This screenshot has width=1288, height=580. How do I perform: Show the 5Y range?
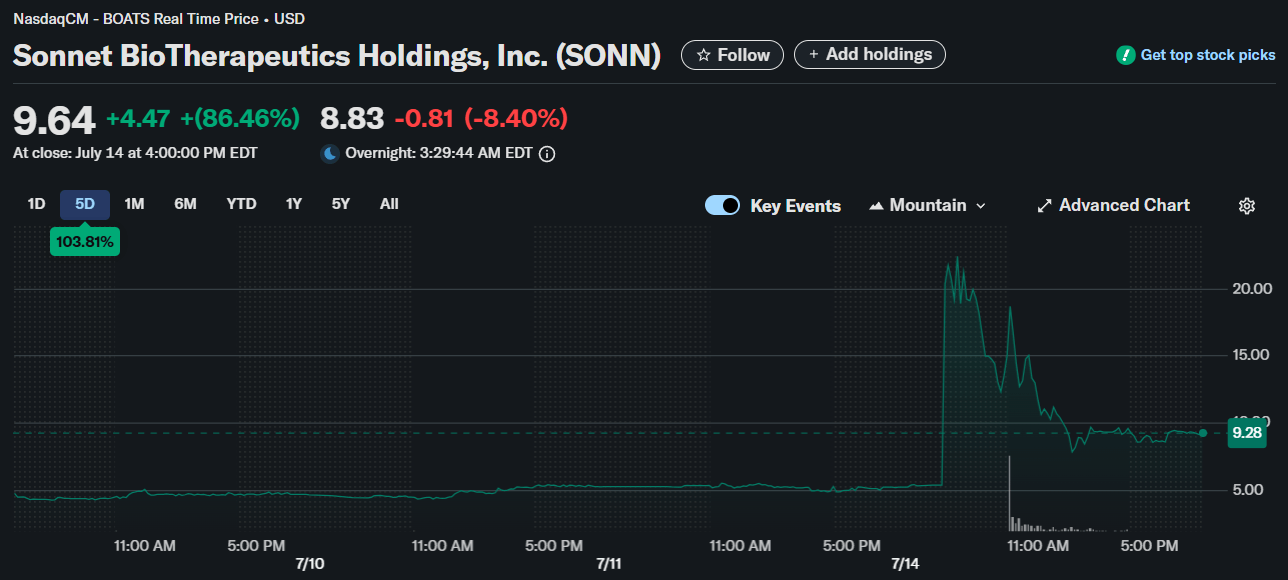[341, 204]
